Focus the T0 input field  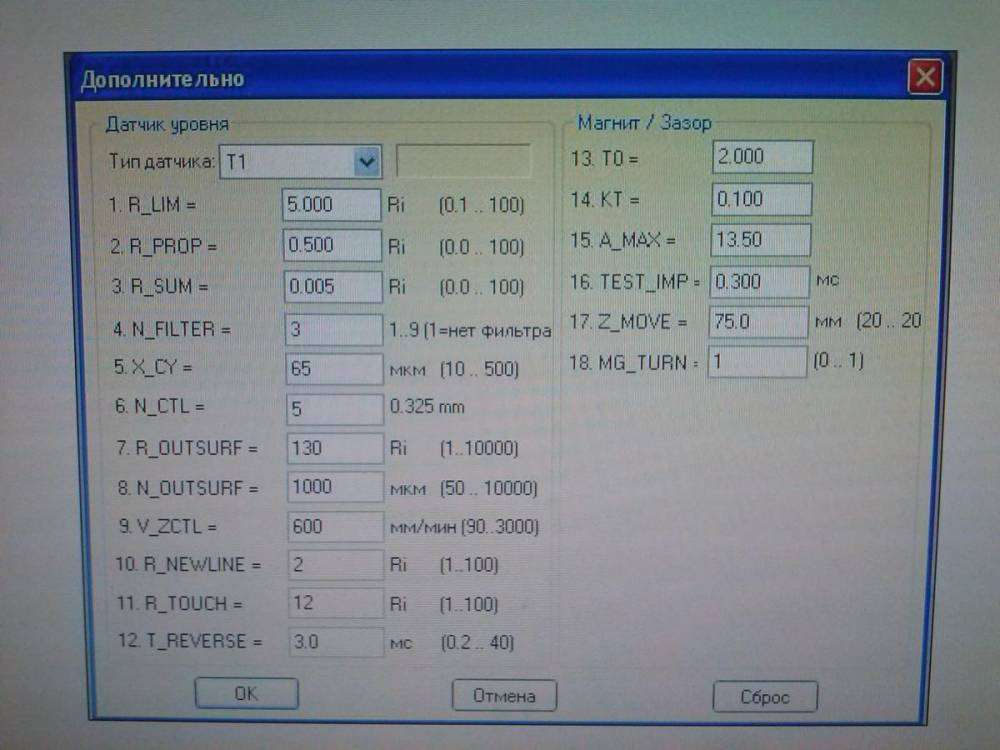click(x=762, y=157)
